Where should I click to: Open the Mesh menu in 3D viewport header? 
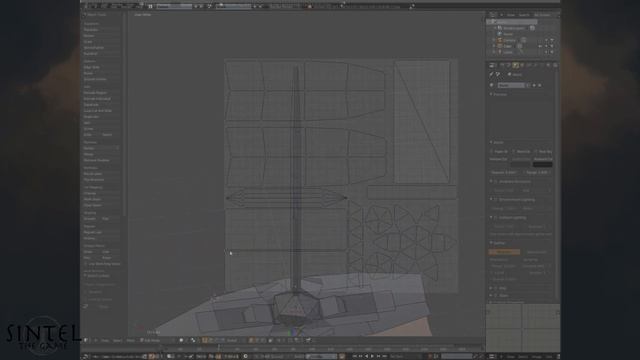[x=131, y=340]
